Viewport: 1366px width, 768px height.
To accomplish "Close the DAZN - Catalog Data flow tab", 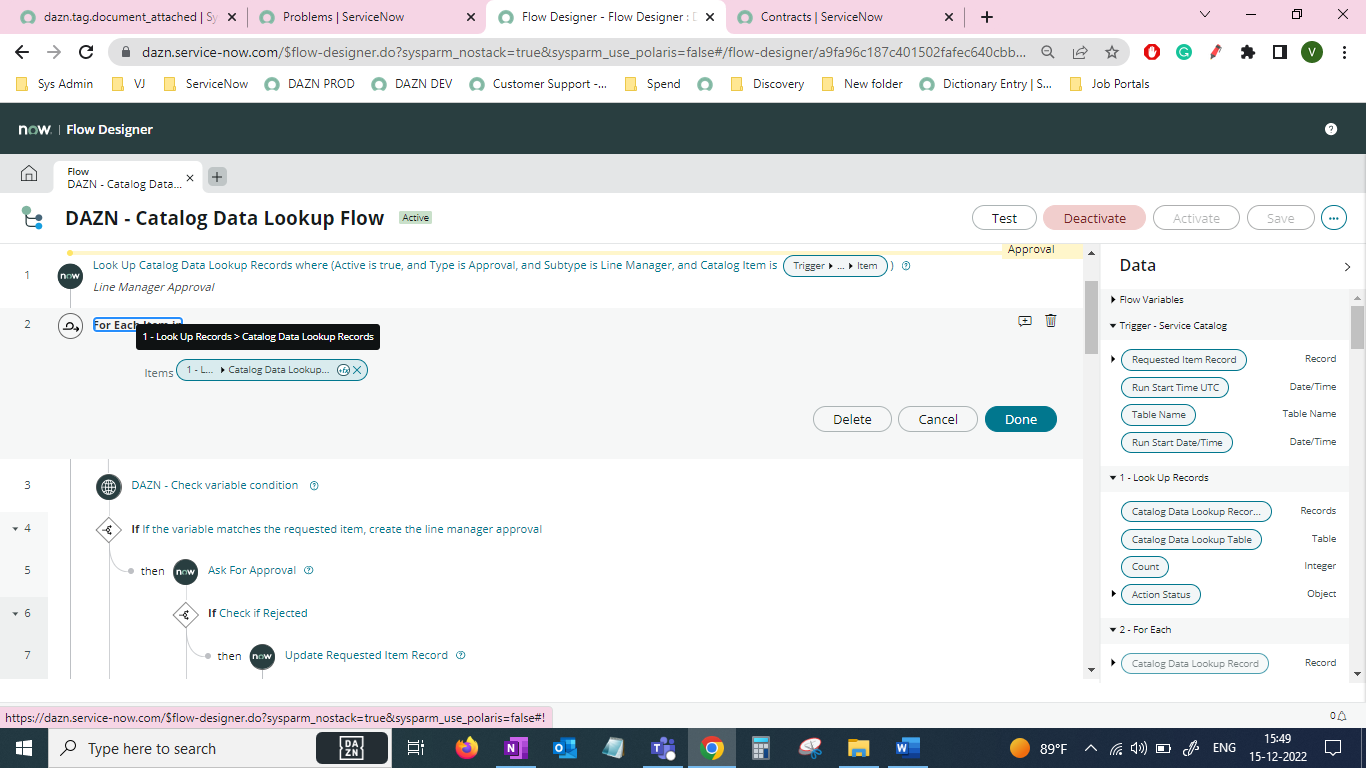I will point(191,178).
